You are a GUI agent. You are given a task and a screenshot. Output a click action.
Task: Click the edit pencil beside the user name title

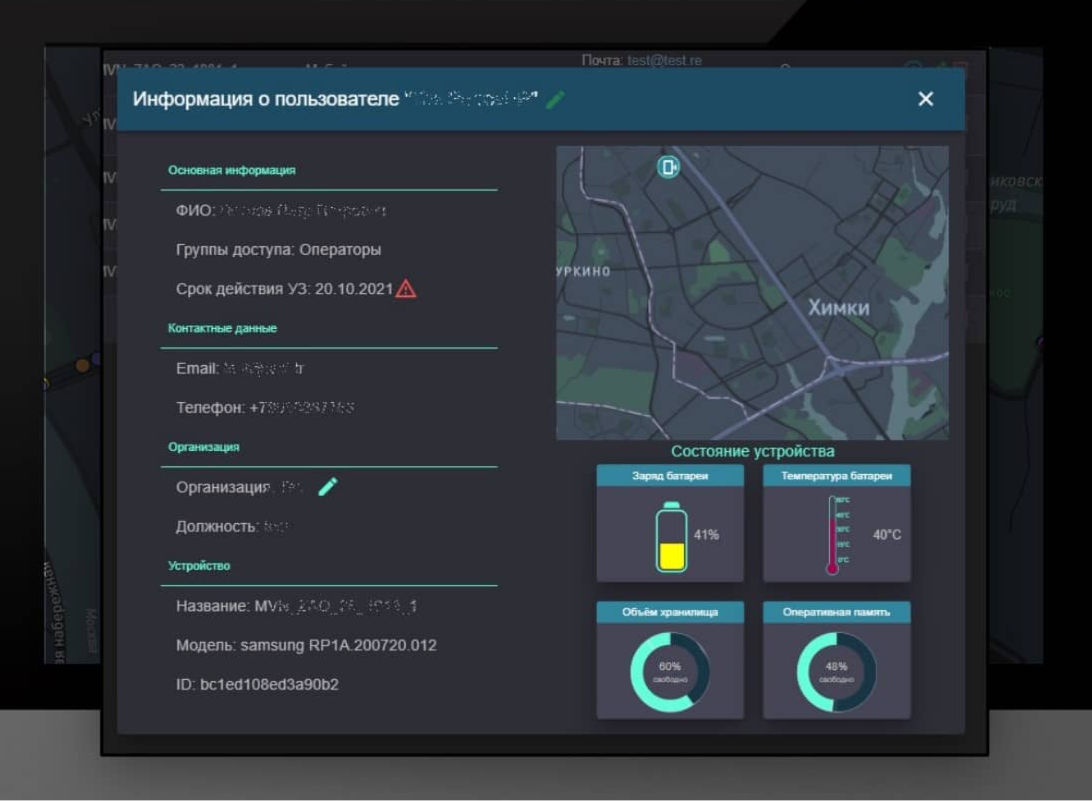click(x=555, y=99)
